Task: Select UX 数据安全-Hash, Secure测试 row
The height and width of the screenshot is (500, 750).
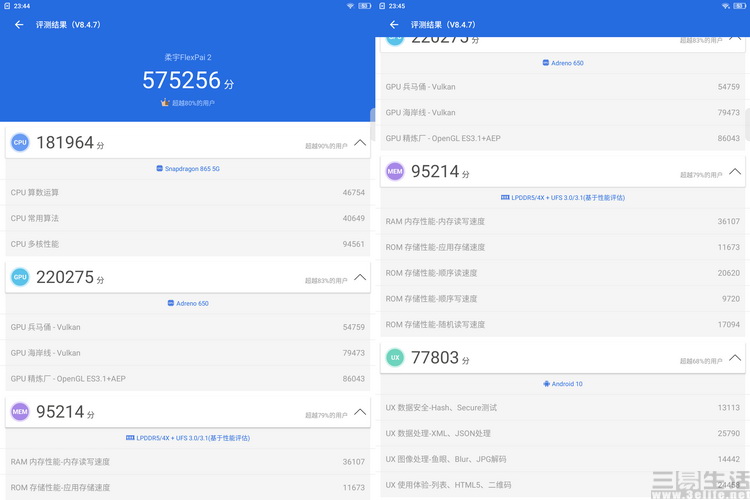Action: [562, 408]
